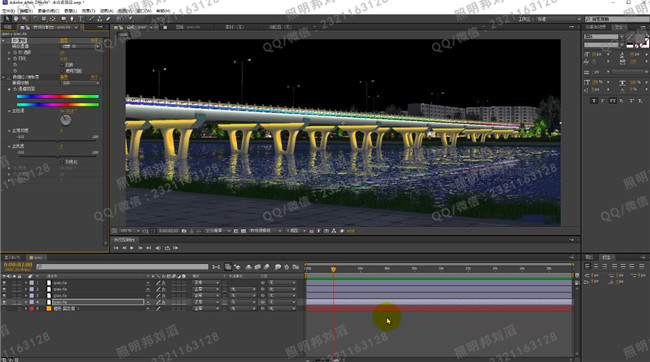Open viewer resolution dropdown
This screenshot has width=650, height=362.
(x=217, y=231)
